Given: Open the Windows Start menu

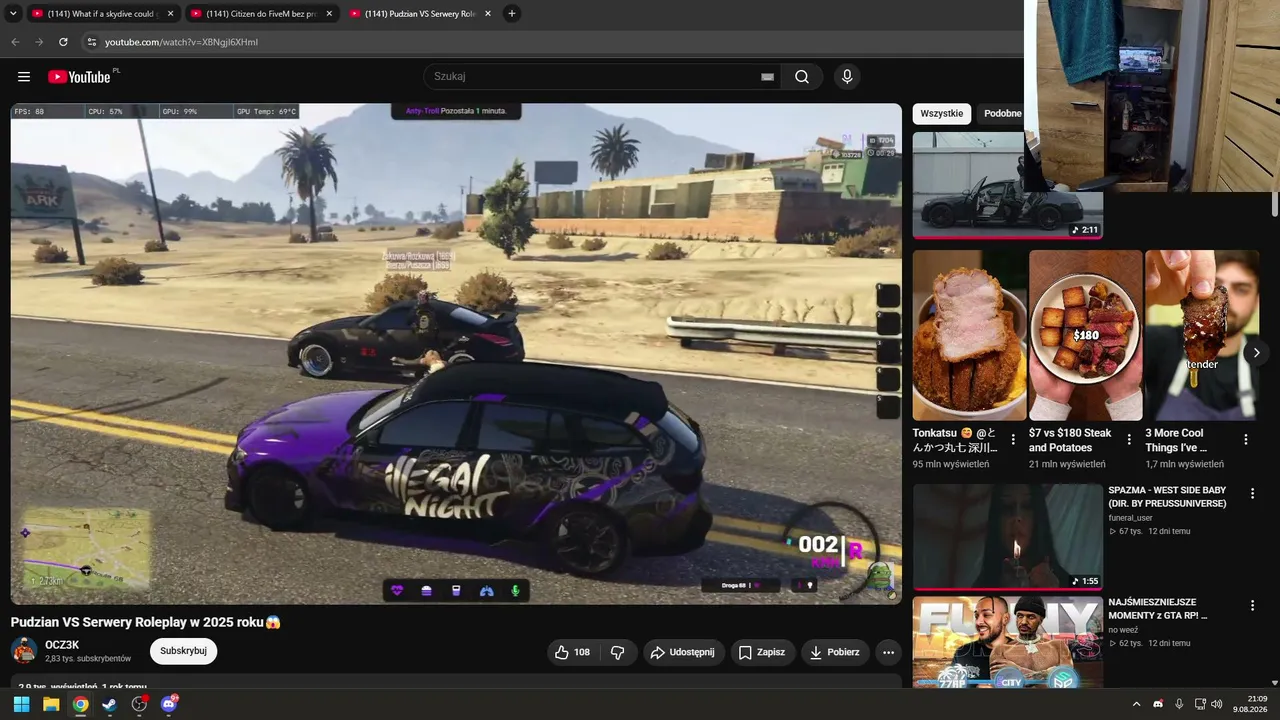Looking at the screenshot, I should [x=21, y=704].
